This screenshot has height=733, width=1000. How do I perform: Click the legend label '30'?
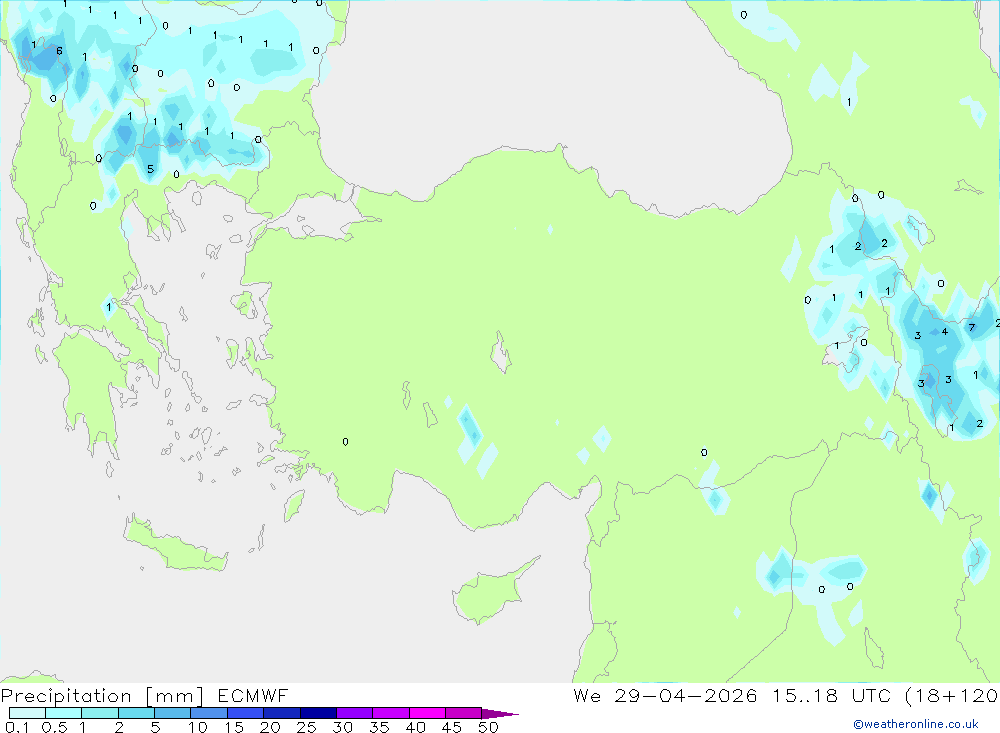pos(343,727)
